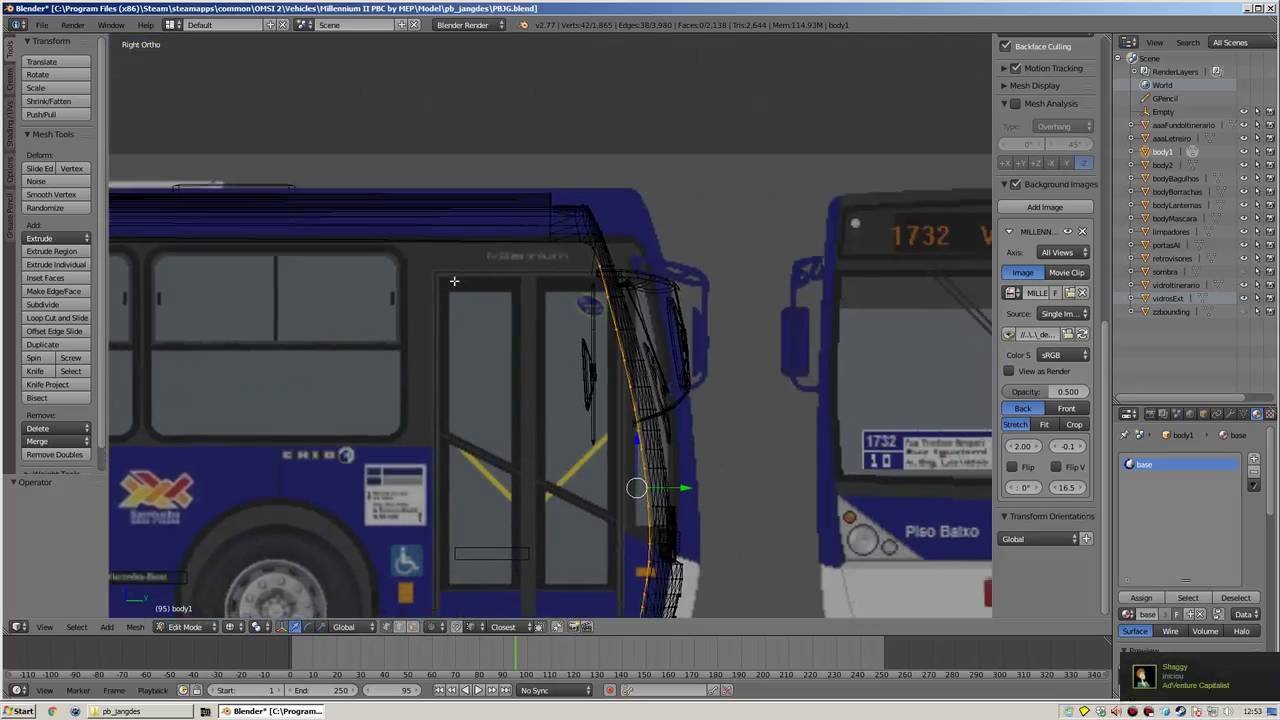Screen dimensions: 1280x720
Task: Click the End 250 frame field
Action: [322, 690]
